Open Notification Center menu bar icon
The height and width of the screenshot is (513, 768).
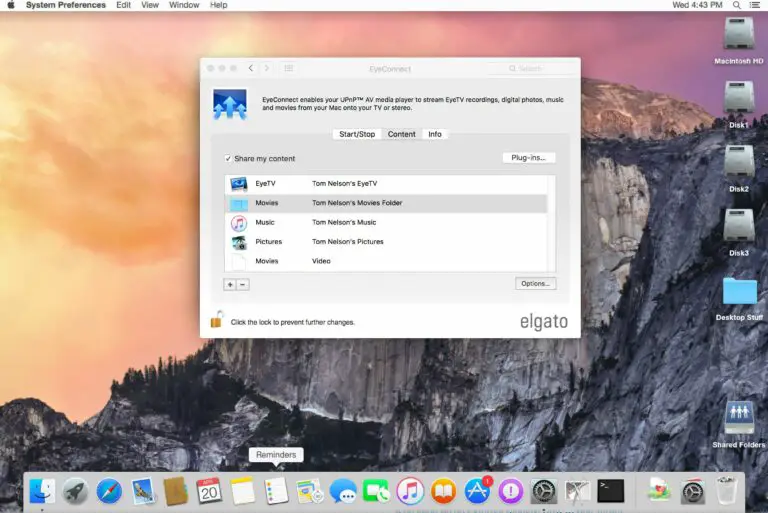tap(755, 5)
